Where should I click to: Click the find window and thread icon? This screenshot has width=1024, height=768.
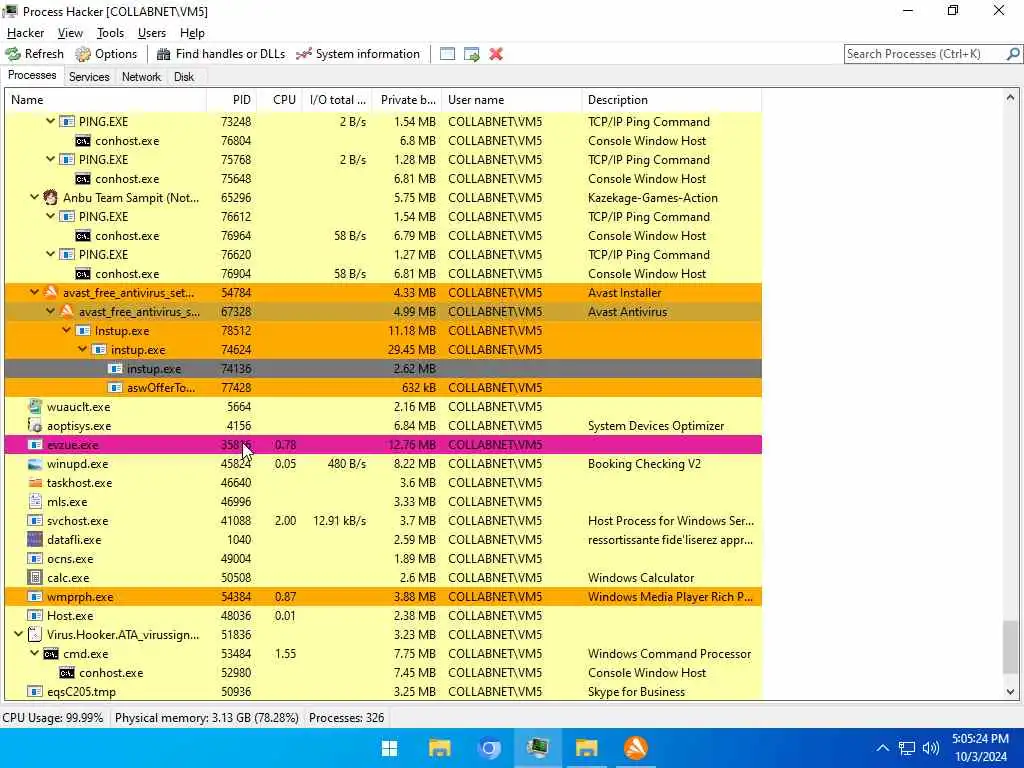(472, 54)
